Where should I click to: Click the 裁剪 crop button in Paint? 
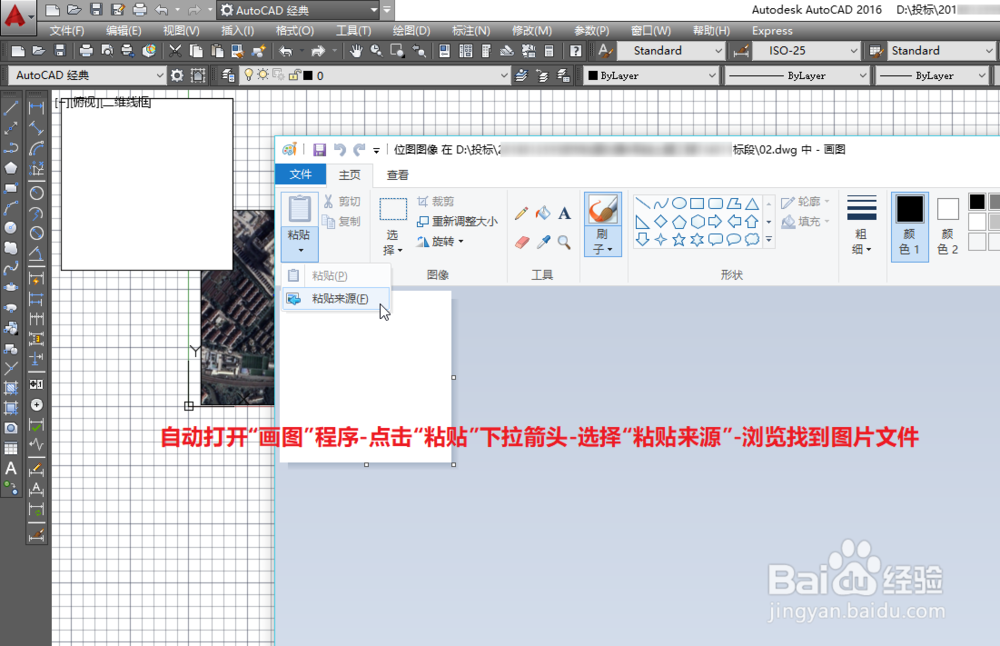[x=436, y=202]
